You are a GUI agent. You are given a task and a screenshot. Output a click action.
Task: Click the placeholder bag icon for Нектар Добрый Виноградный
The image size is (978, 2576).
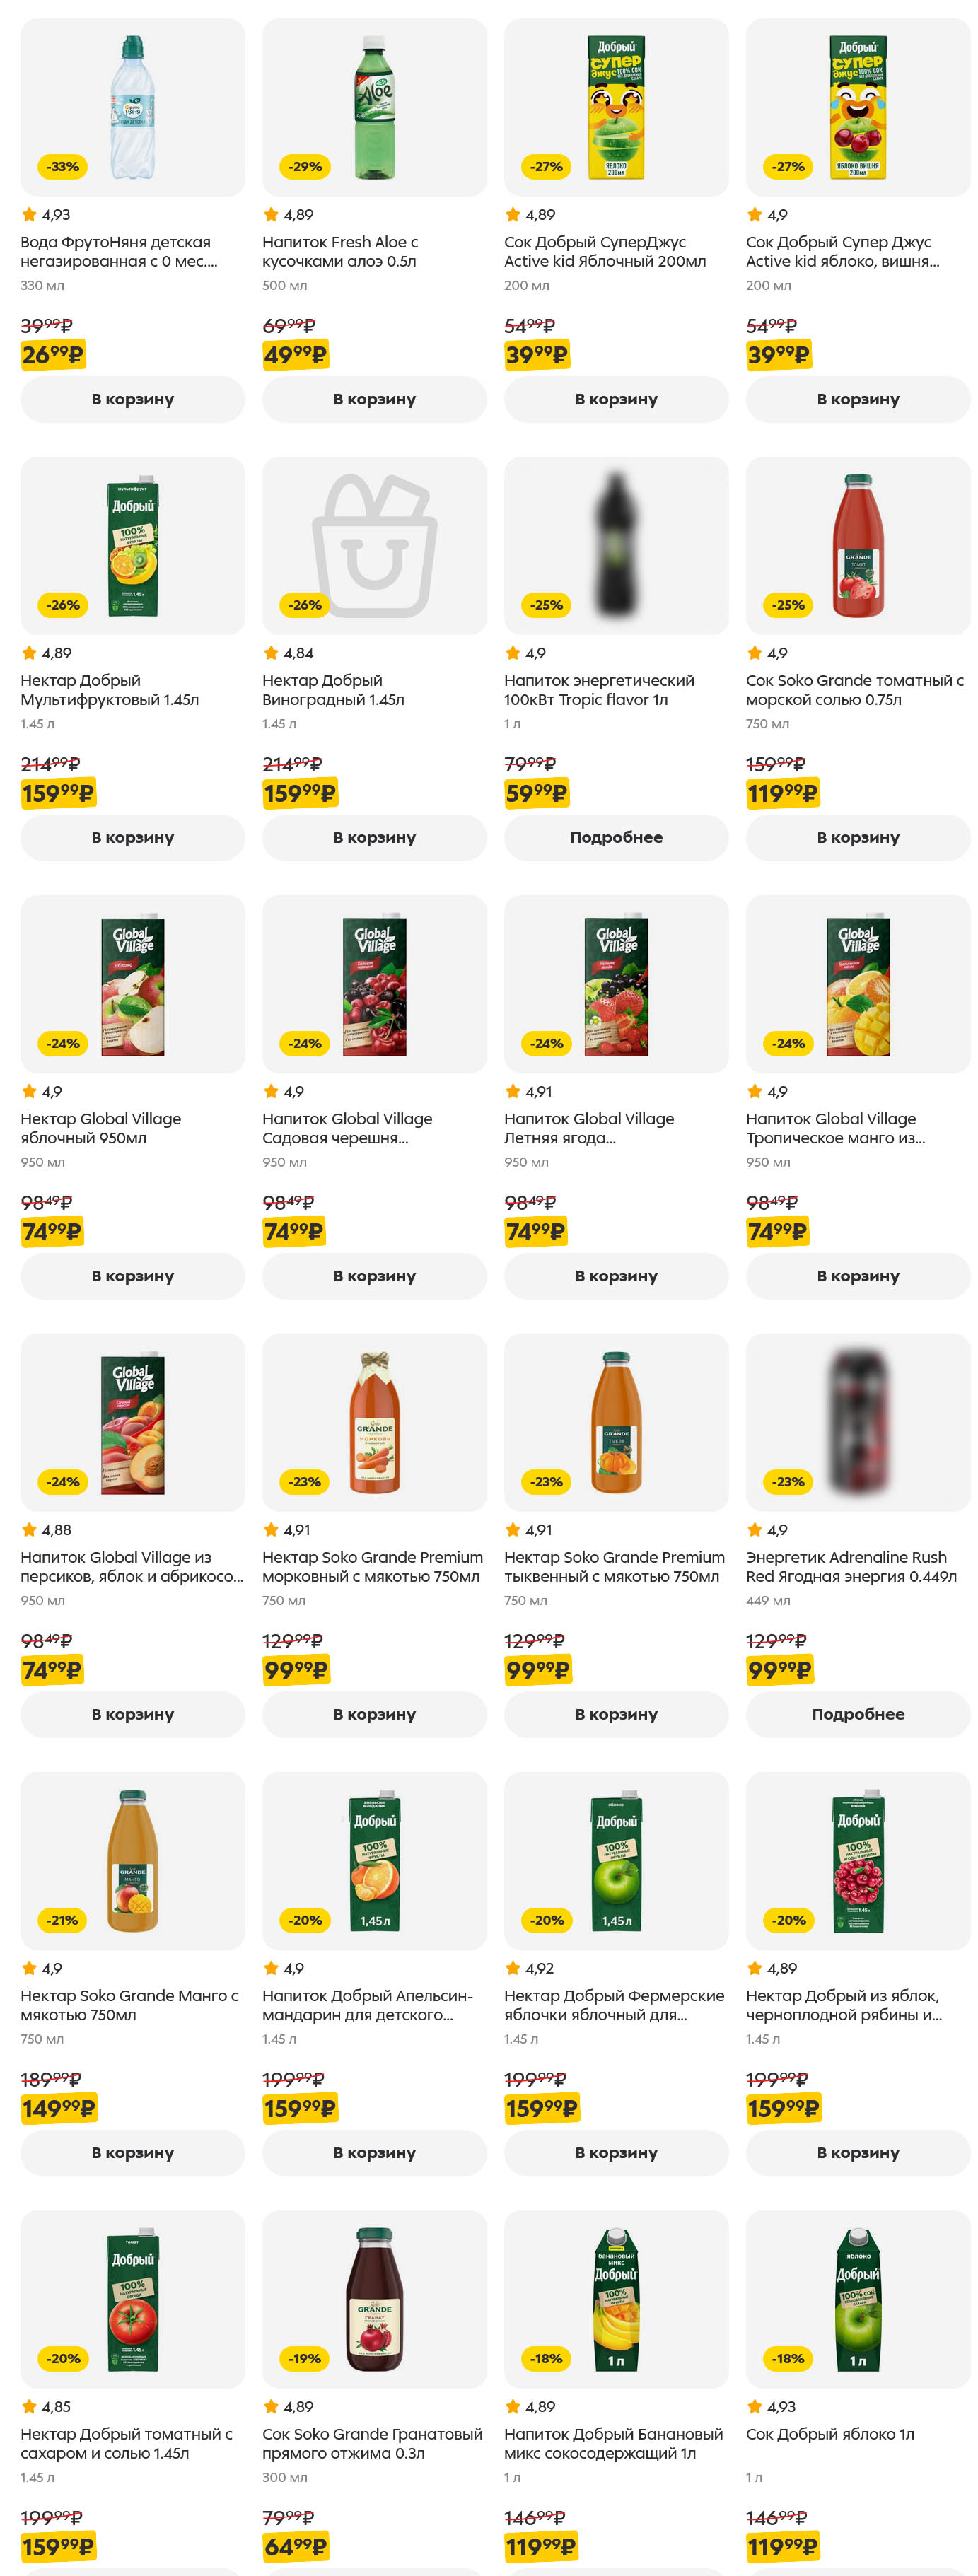point(374,545)
